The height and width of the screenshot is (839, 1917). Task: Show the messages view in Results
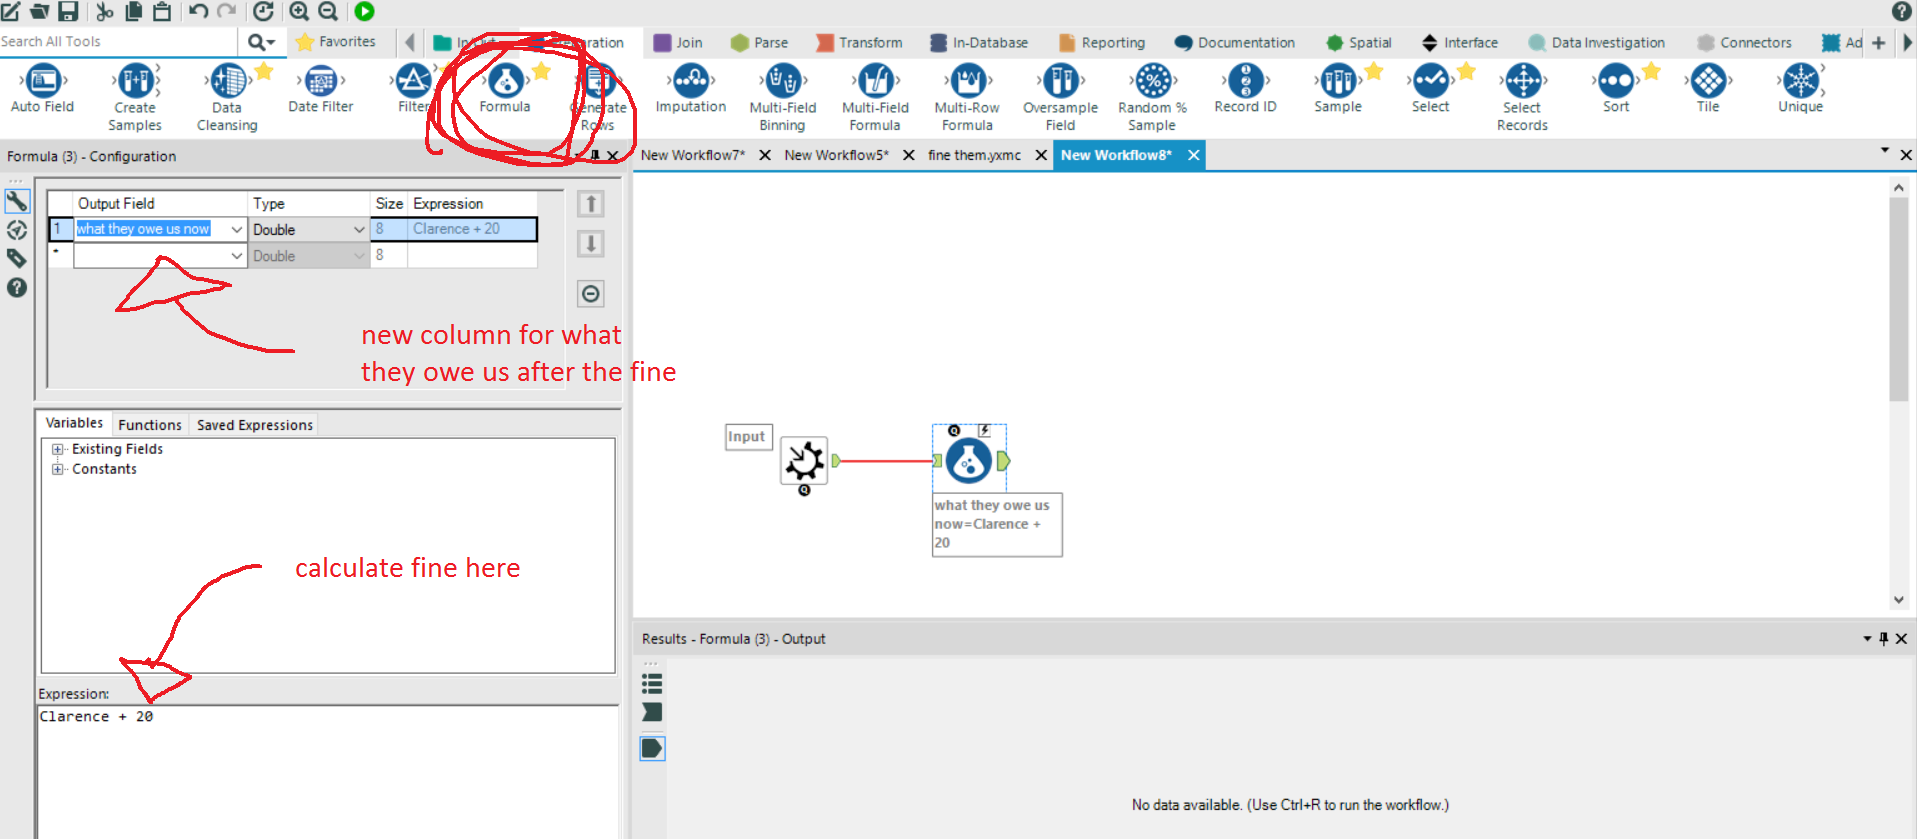652,712
